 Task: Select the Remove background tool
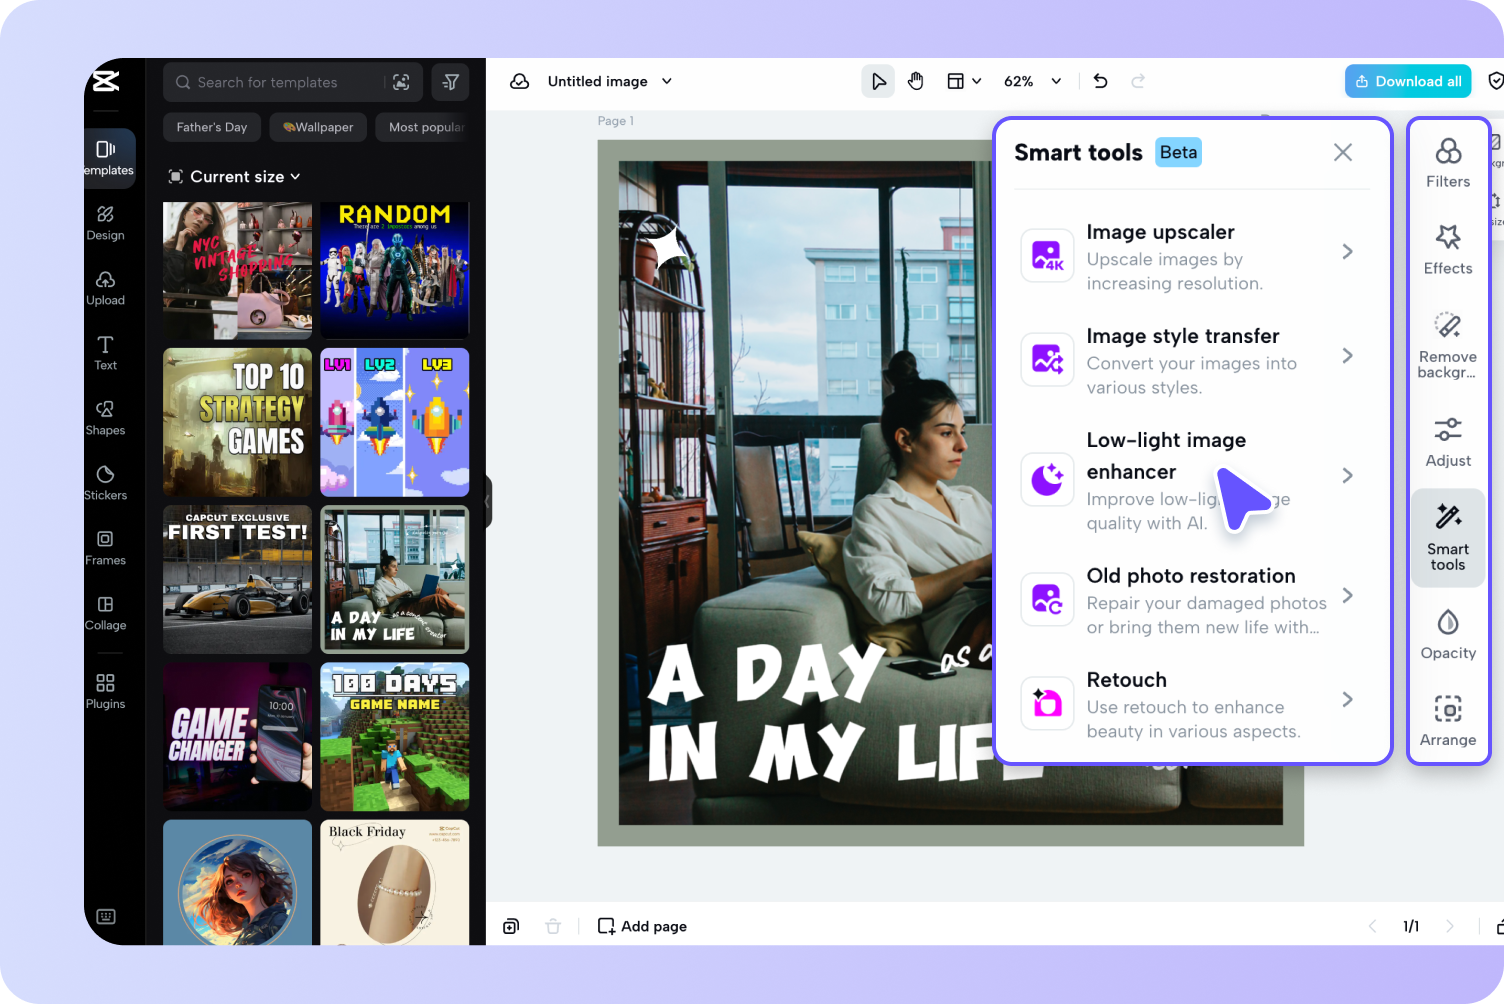point(1448,345)
